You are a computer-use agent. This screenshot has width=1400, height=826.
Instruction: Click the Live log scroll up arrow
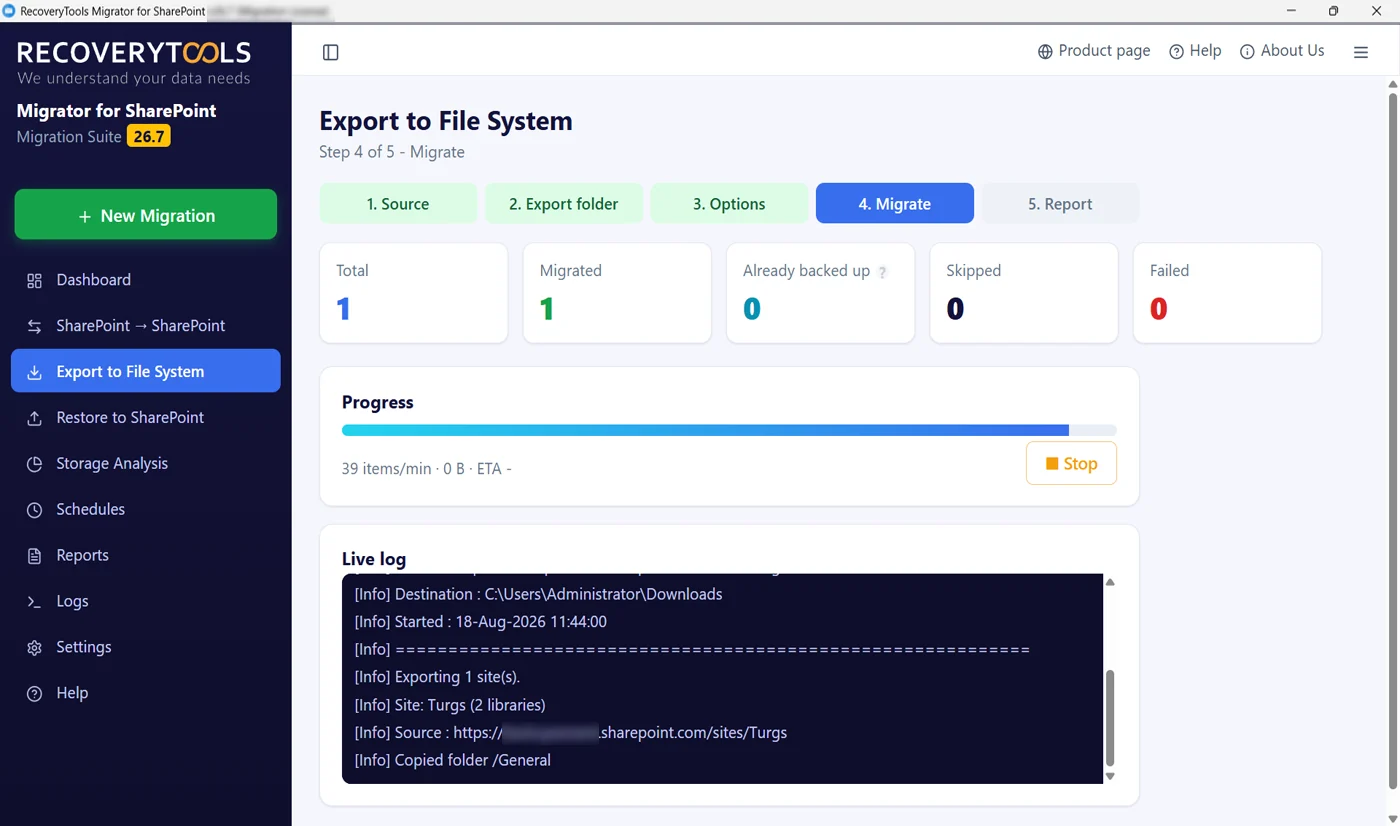(1110, 582)
